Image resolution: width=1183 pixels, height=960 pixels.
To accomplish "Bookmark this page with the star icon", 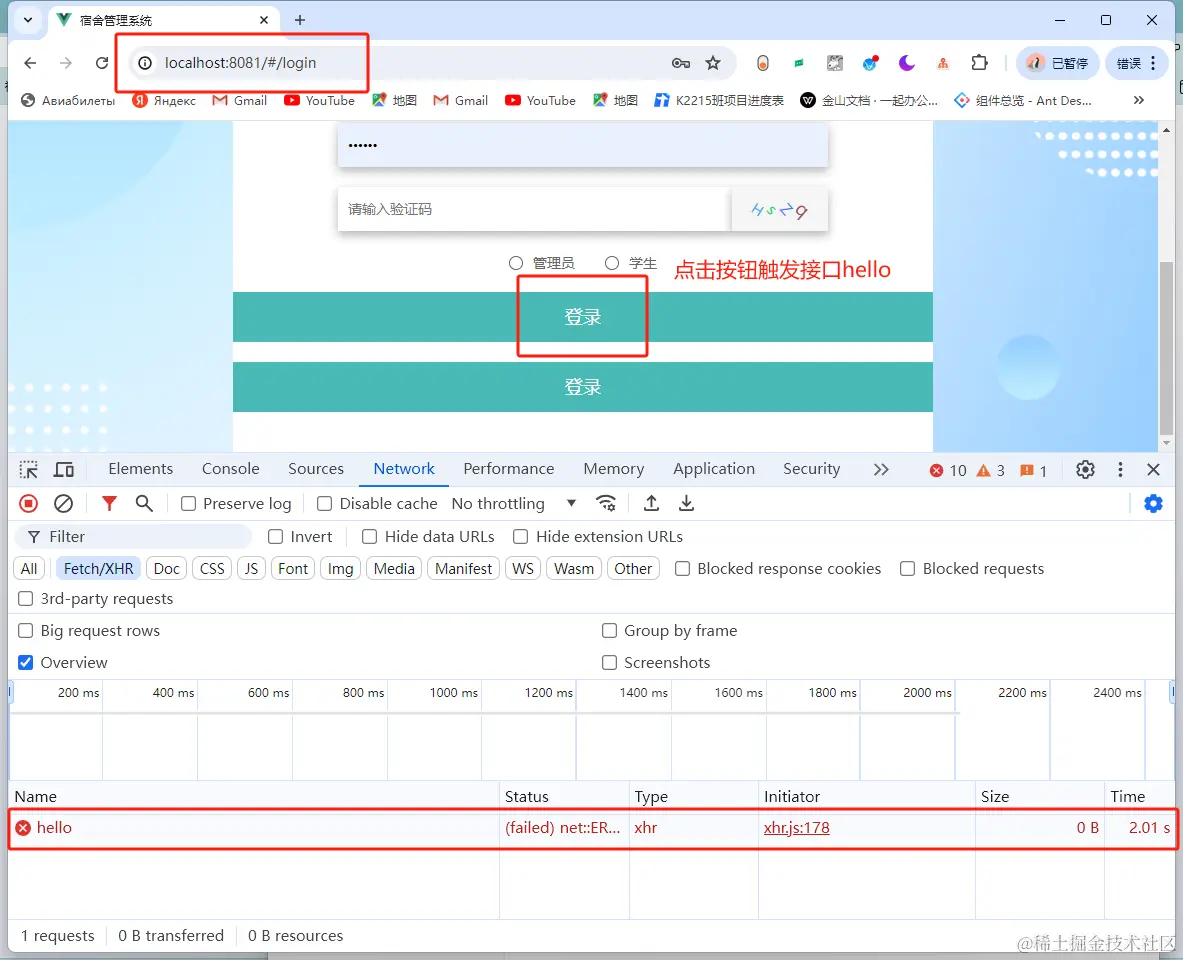I will point(713,63).
